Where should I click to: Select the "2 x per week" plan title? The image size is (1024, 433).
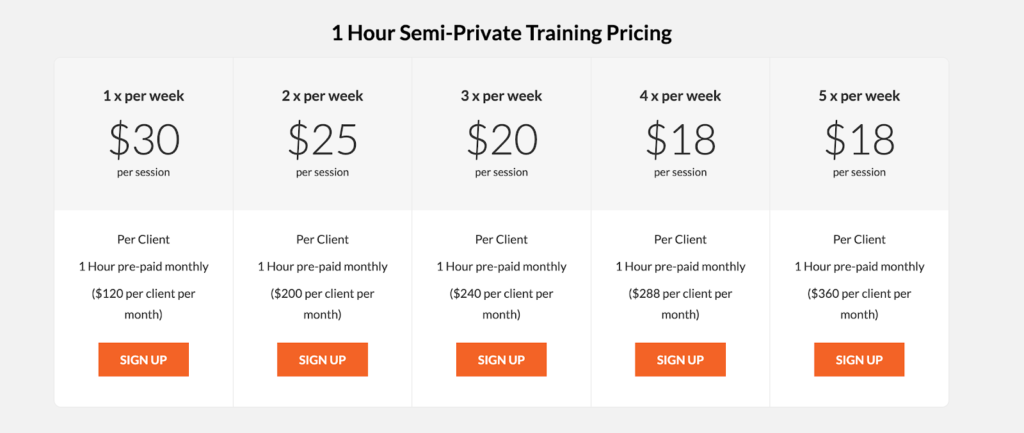322,96
